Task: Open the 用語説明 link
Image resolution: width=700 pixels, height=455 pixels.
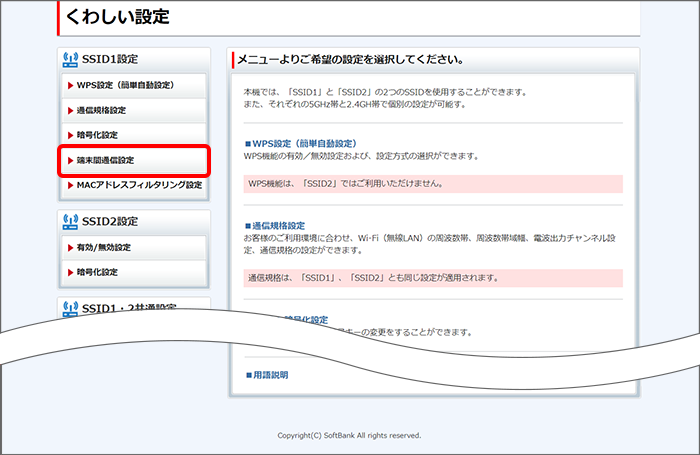Action: (270, 375)
